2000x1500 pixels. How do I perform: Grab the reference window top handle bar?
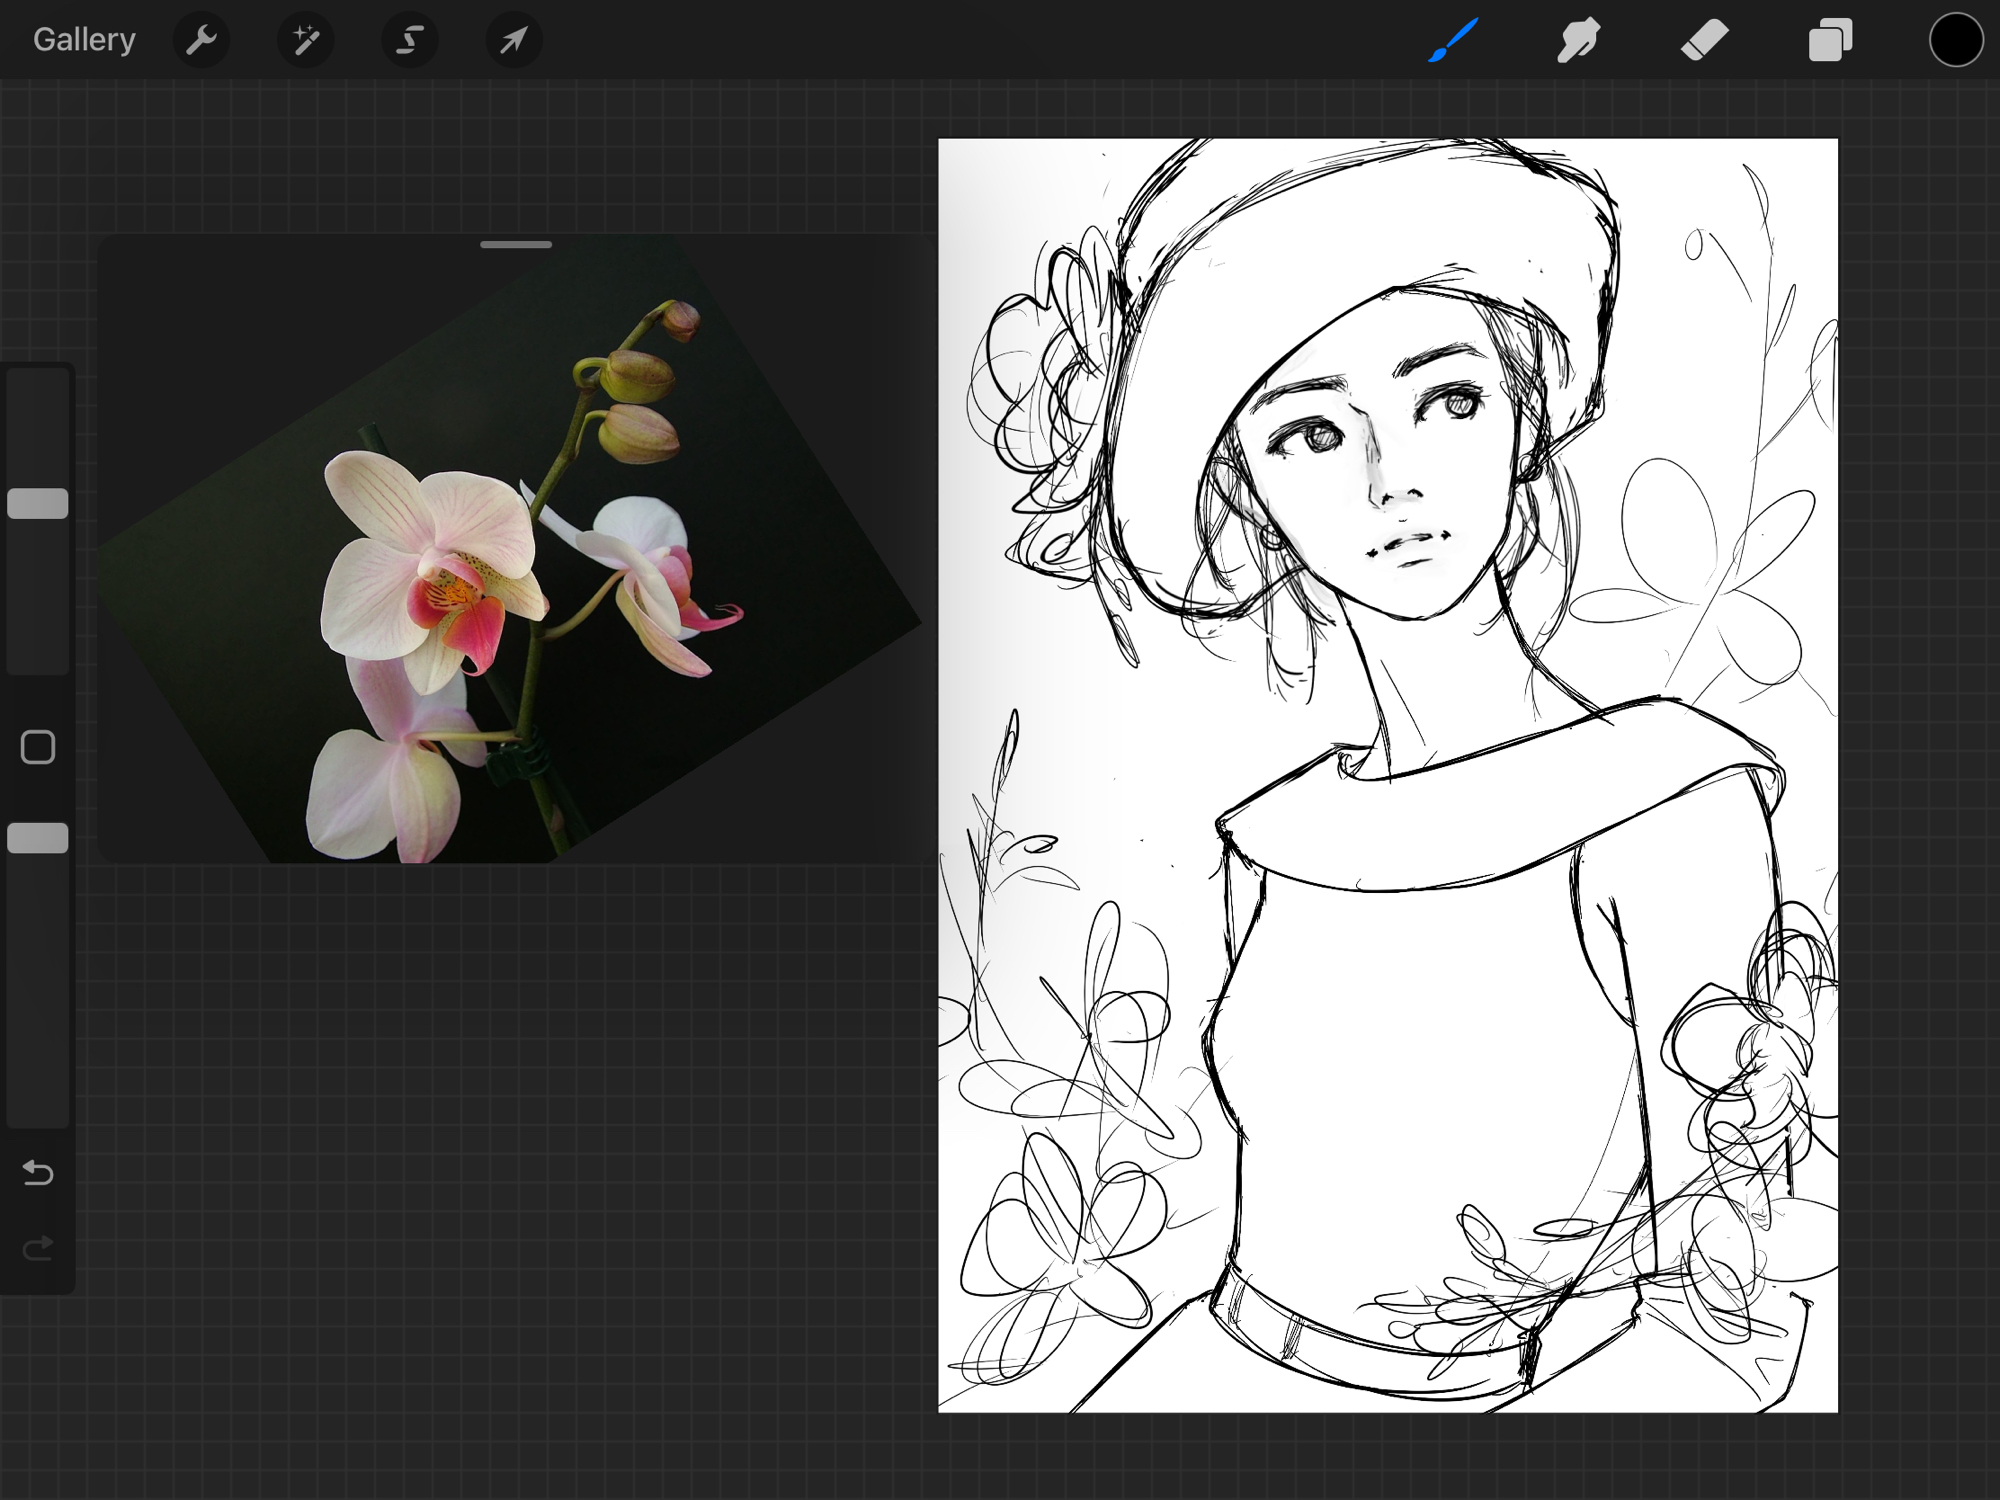click(516, 244)
